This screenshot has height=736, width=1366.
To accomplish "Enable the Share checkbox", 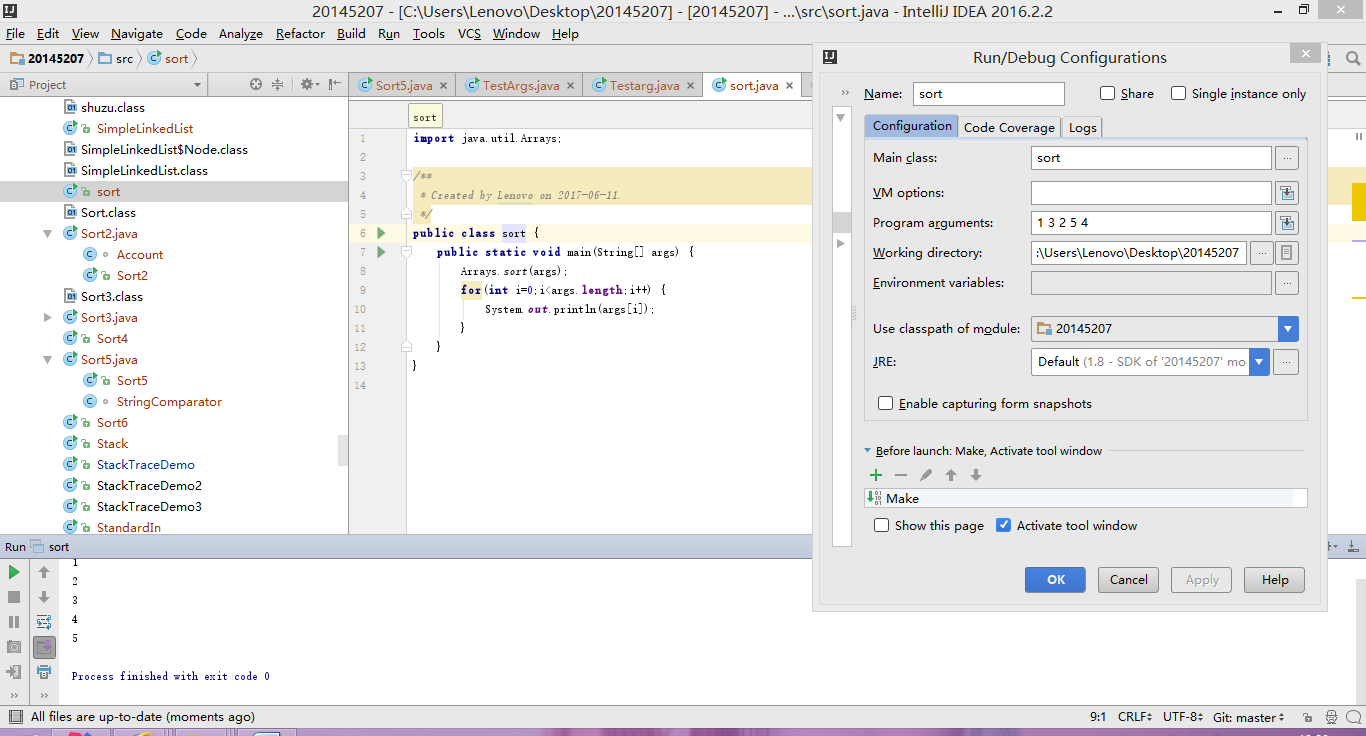I will (x=1107, y=93).
